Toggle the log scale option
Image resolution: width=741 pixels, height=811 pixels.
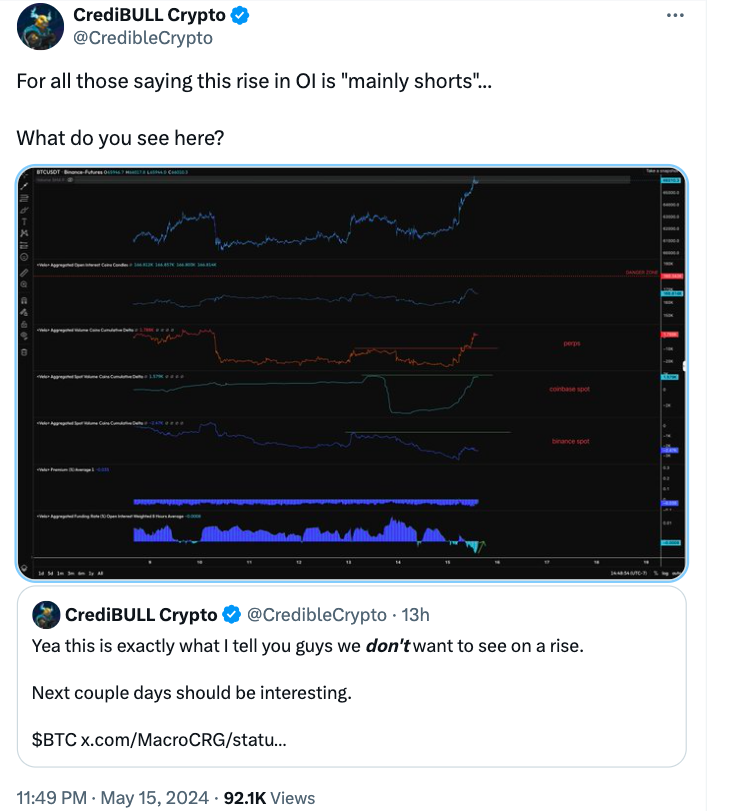coord(665,573)
